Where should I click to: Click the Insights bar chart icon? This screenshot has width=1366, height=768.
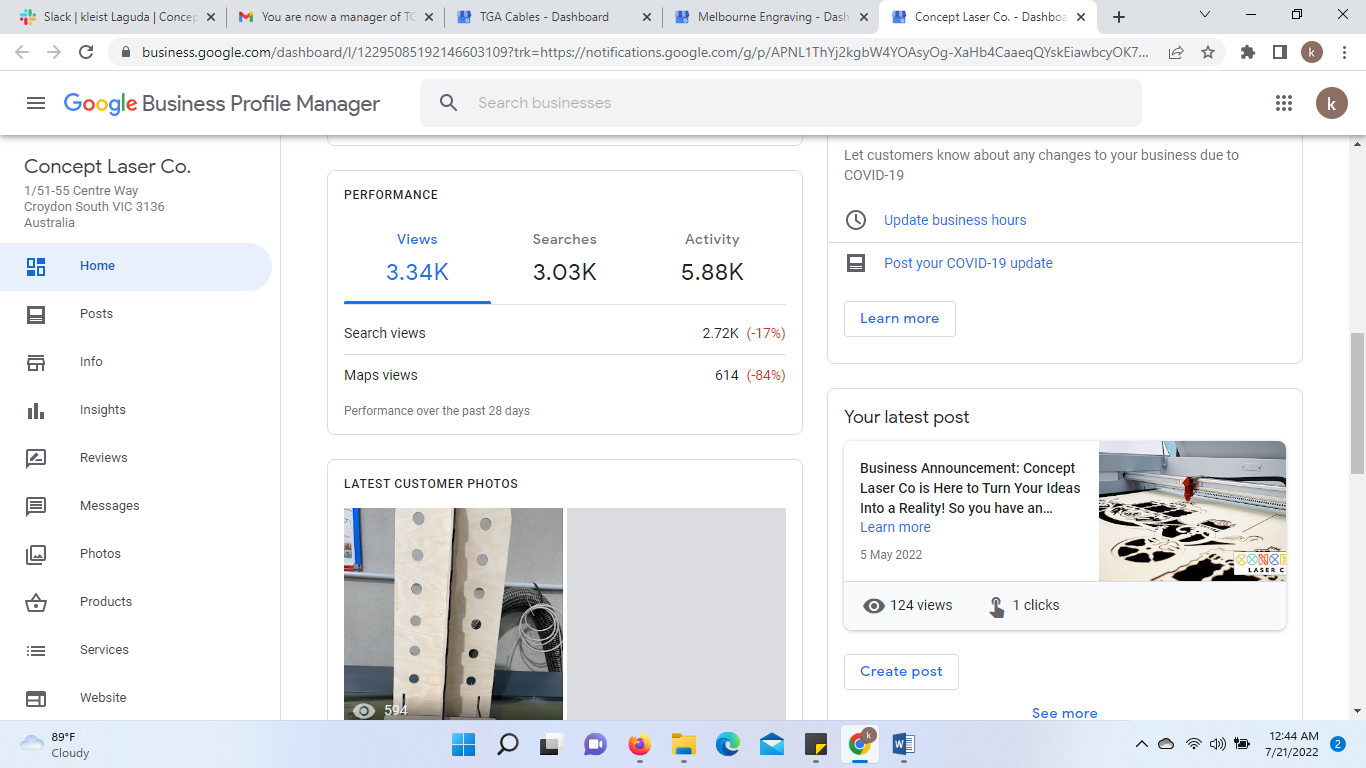pyautogui.click(x=36, y=410)
